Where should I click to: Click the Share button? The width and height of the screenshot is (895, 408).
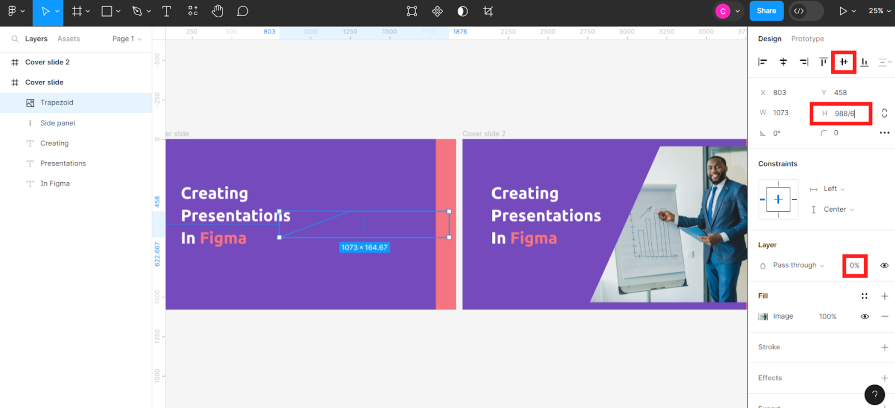(x=766, y=11)
